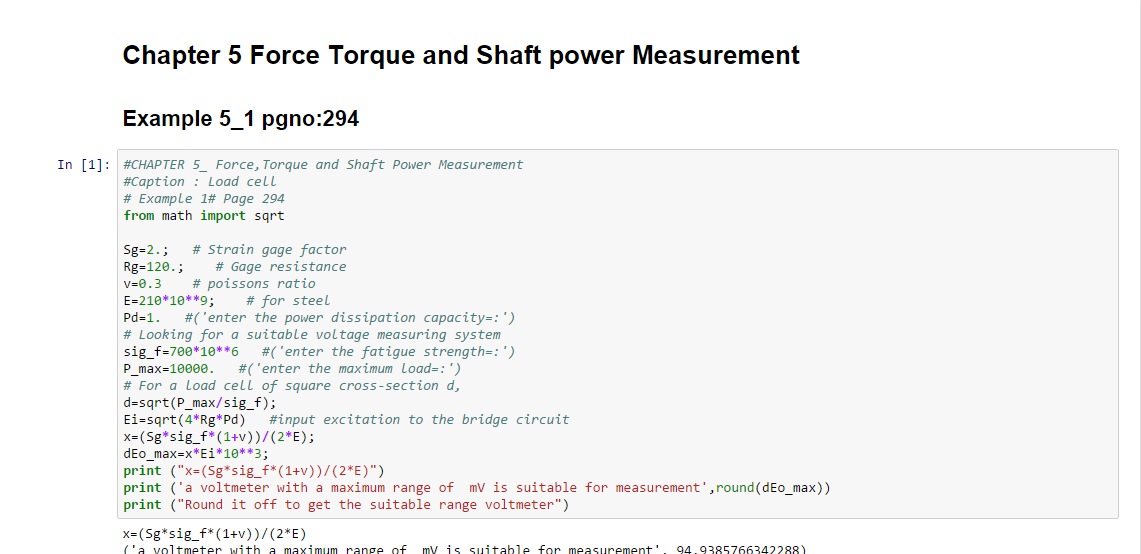The image size is (1141, 554).
Task: Click the '#CHAPTER 5_ Force,Torque' comment line
Action: click(x=323, y=165)
